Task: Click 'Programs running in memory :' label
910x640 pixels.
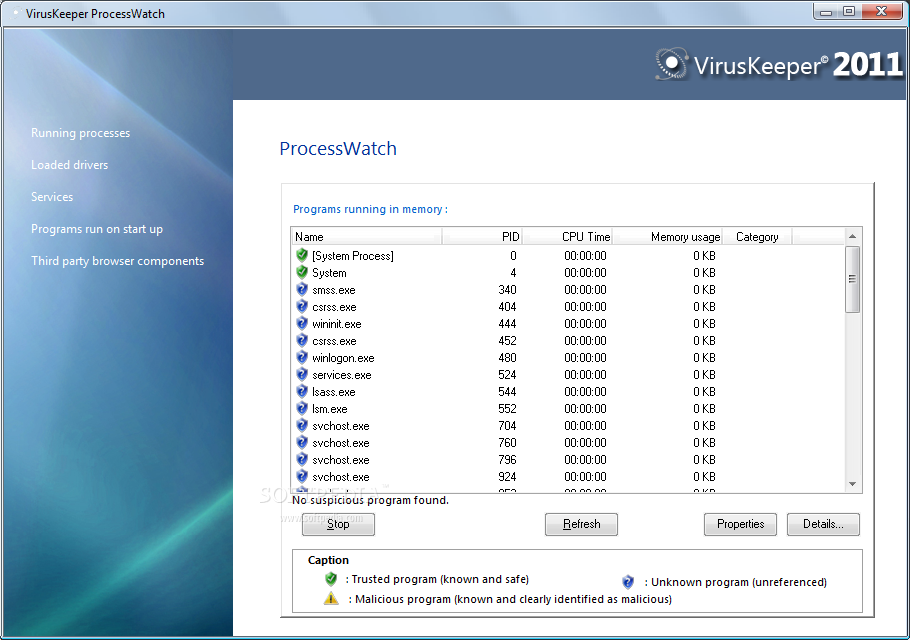Action: point(370,209)
